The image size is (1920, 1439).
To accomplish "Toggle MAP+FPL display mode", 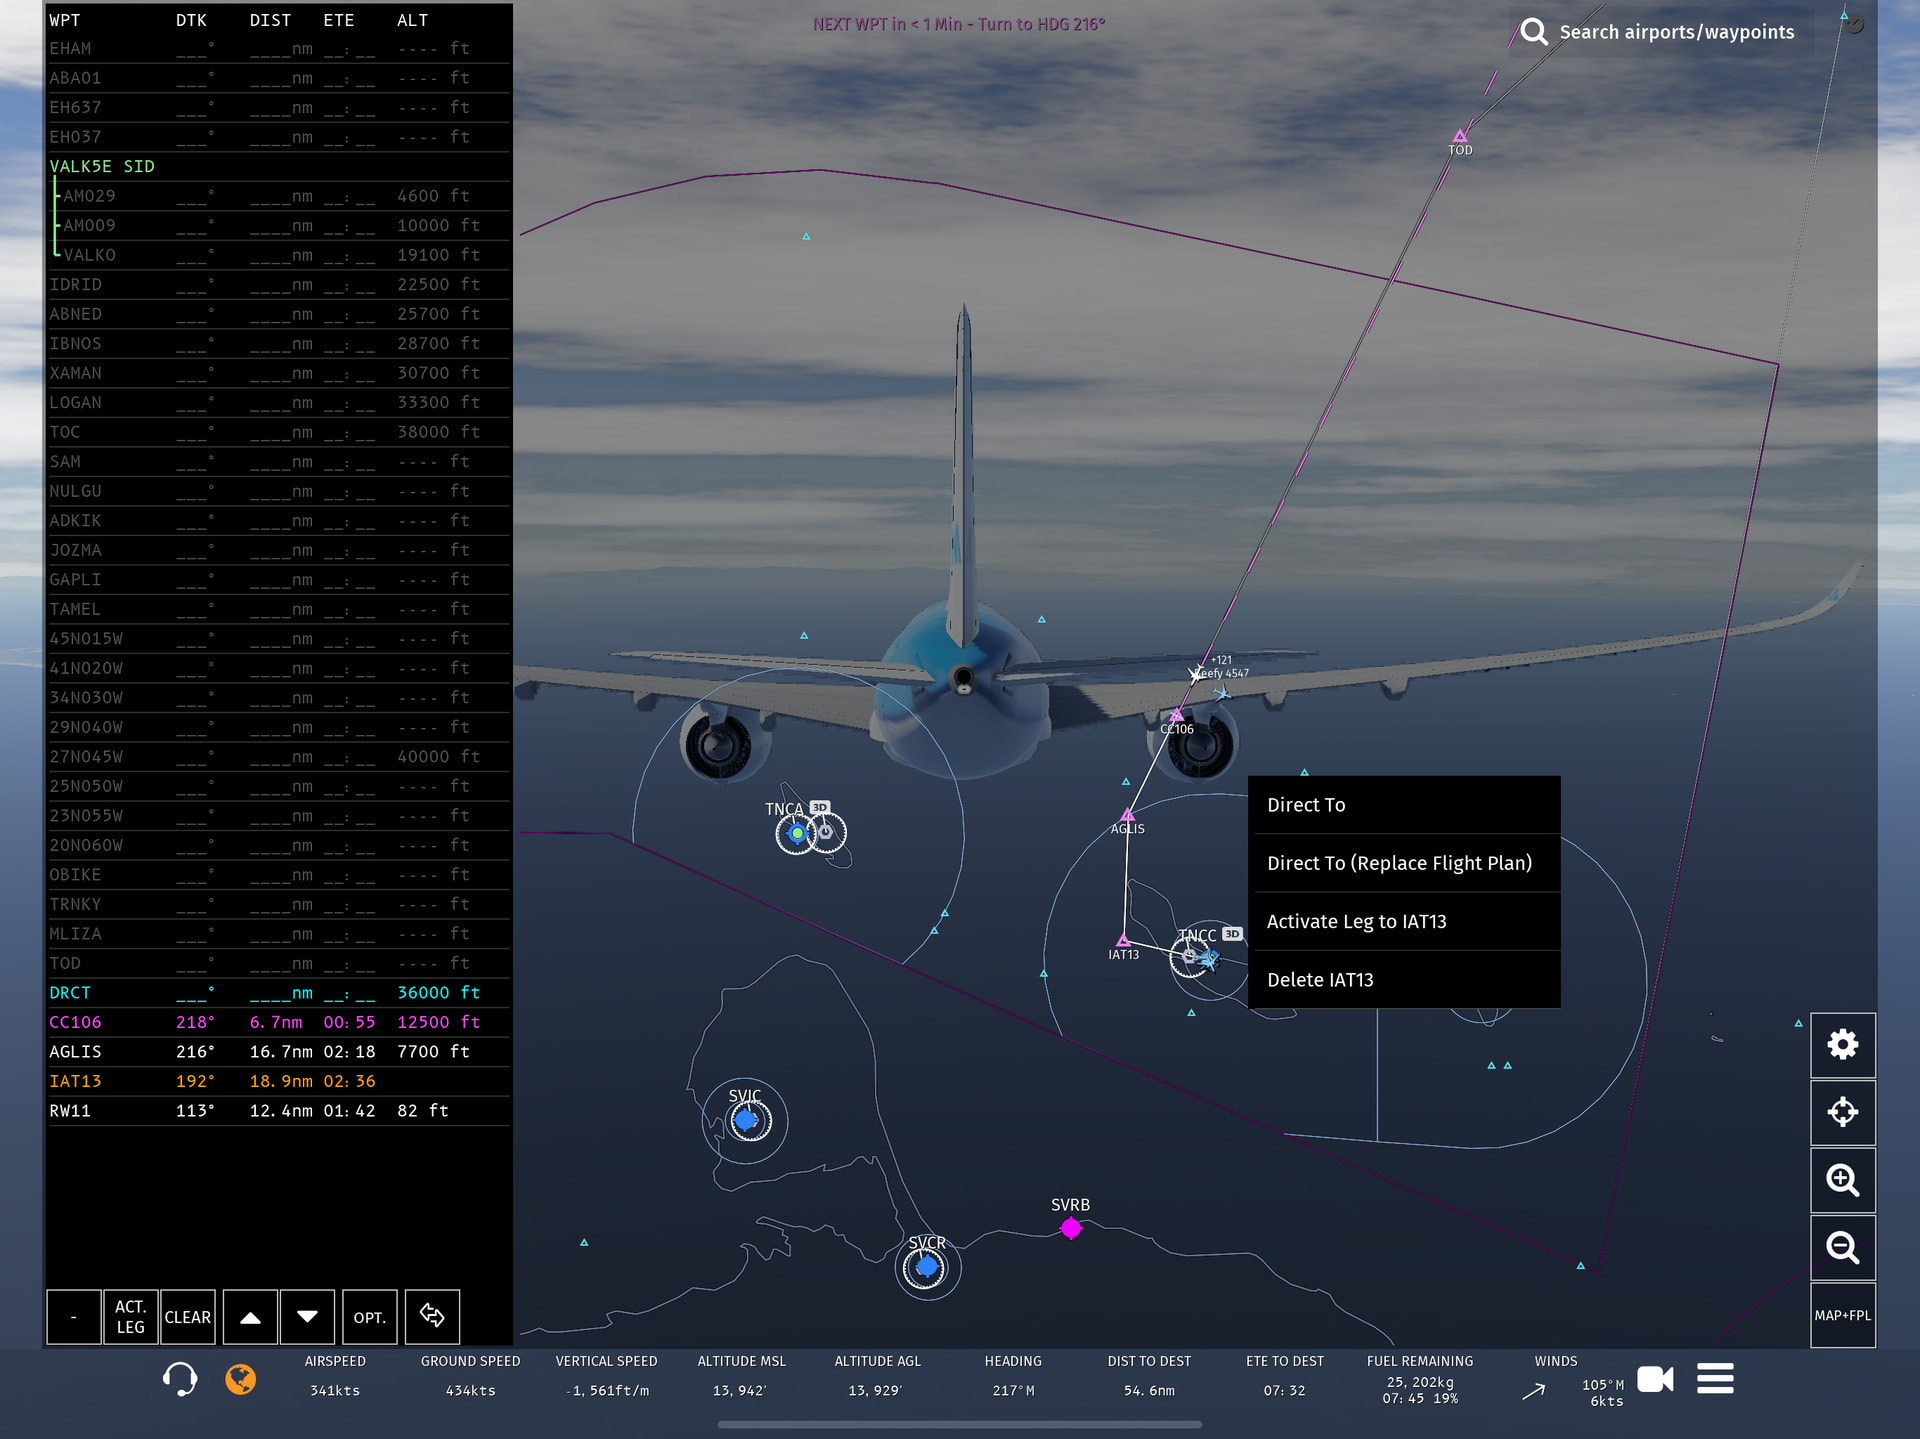I will tap(1842, 1315).
